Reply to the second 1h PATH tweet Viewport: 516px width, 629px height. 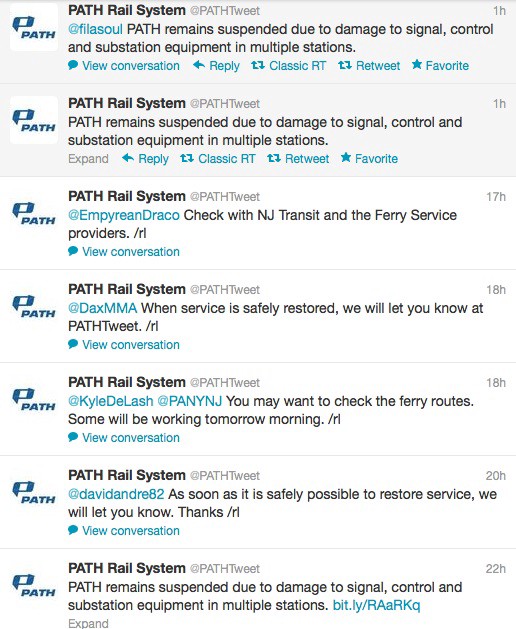145,158
